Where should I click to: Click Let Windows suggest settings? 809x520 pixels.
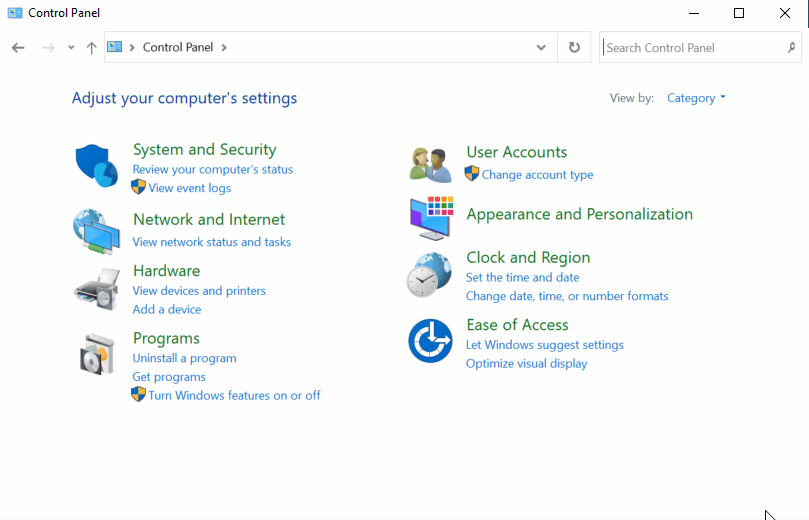(544, 345)
